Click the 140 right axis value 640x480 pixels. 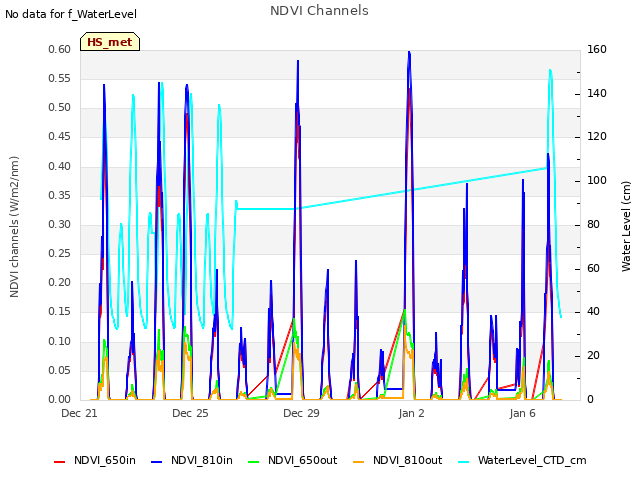[597, 93]
